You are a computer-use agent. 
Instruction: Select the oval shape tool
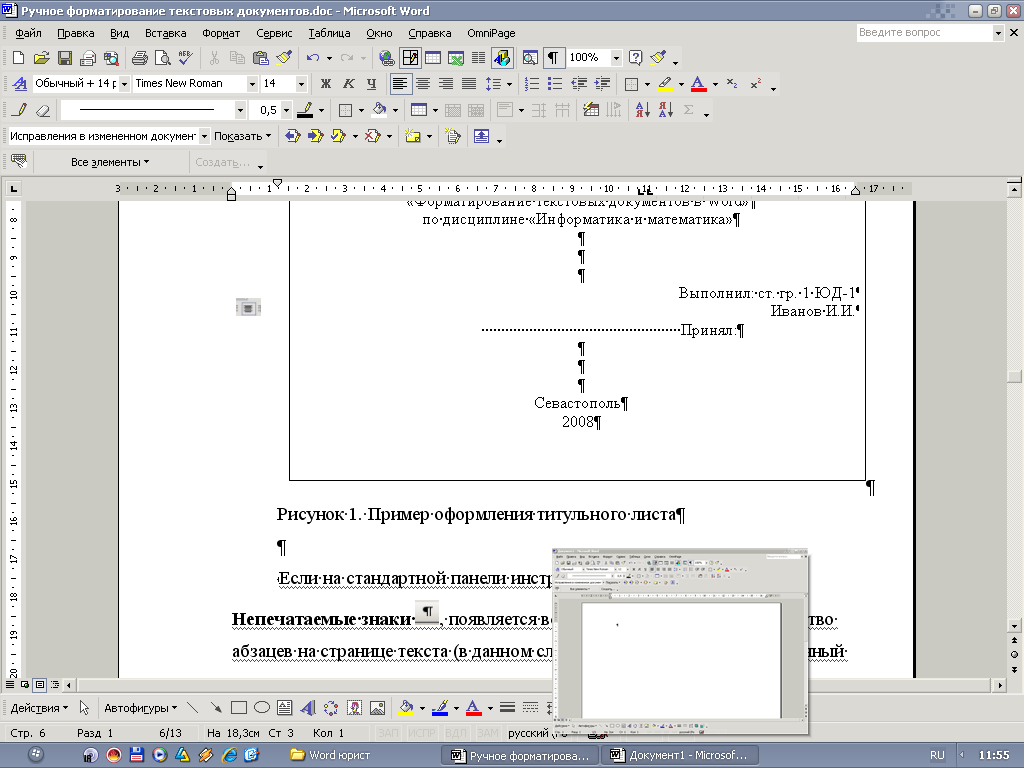coord(262,708)
